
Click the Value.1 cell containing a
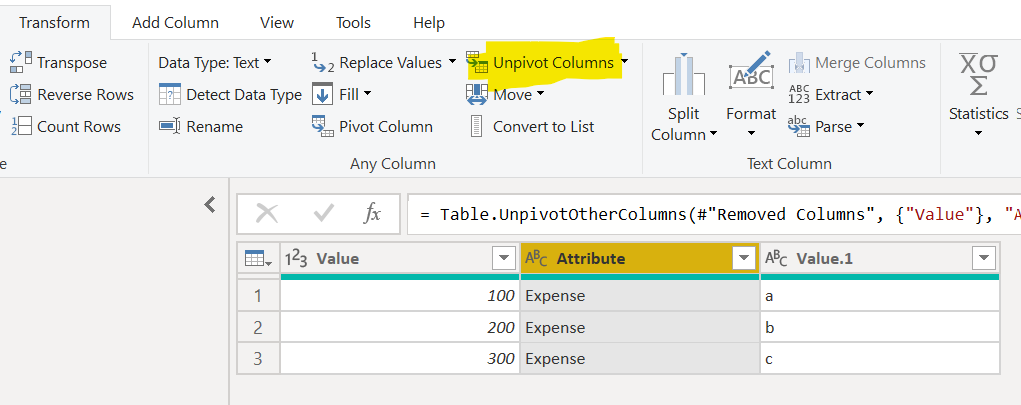coord(880,296)
